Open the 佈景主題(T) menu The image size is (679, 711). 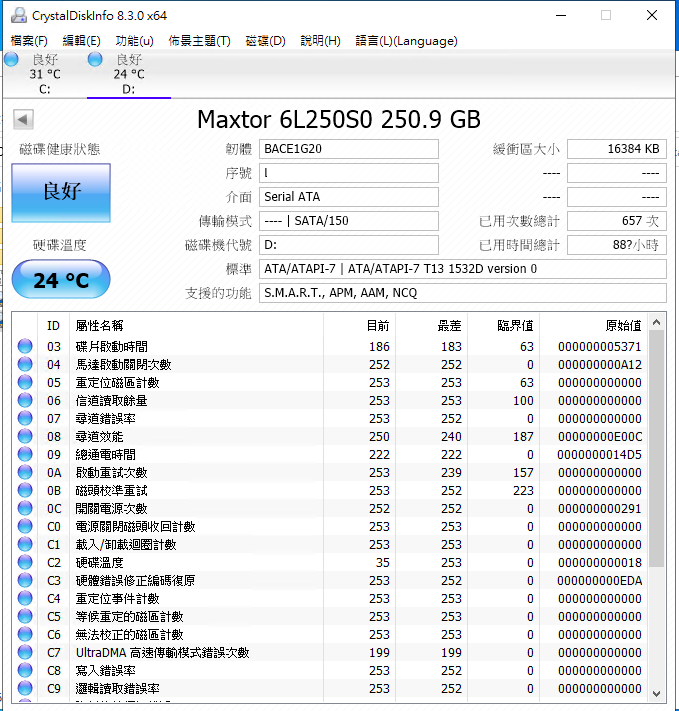(x=199, y=41)
